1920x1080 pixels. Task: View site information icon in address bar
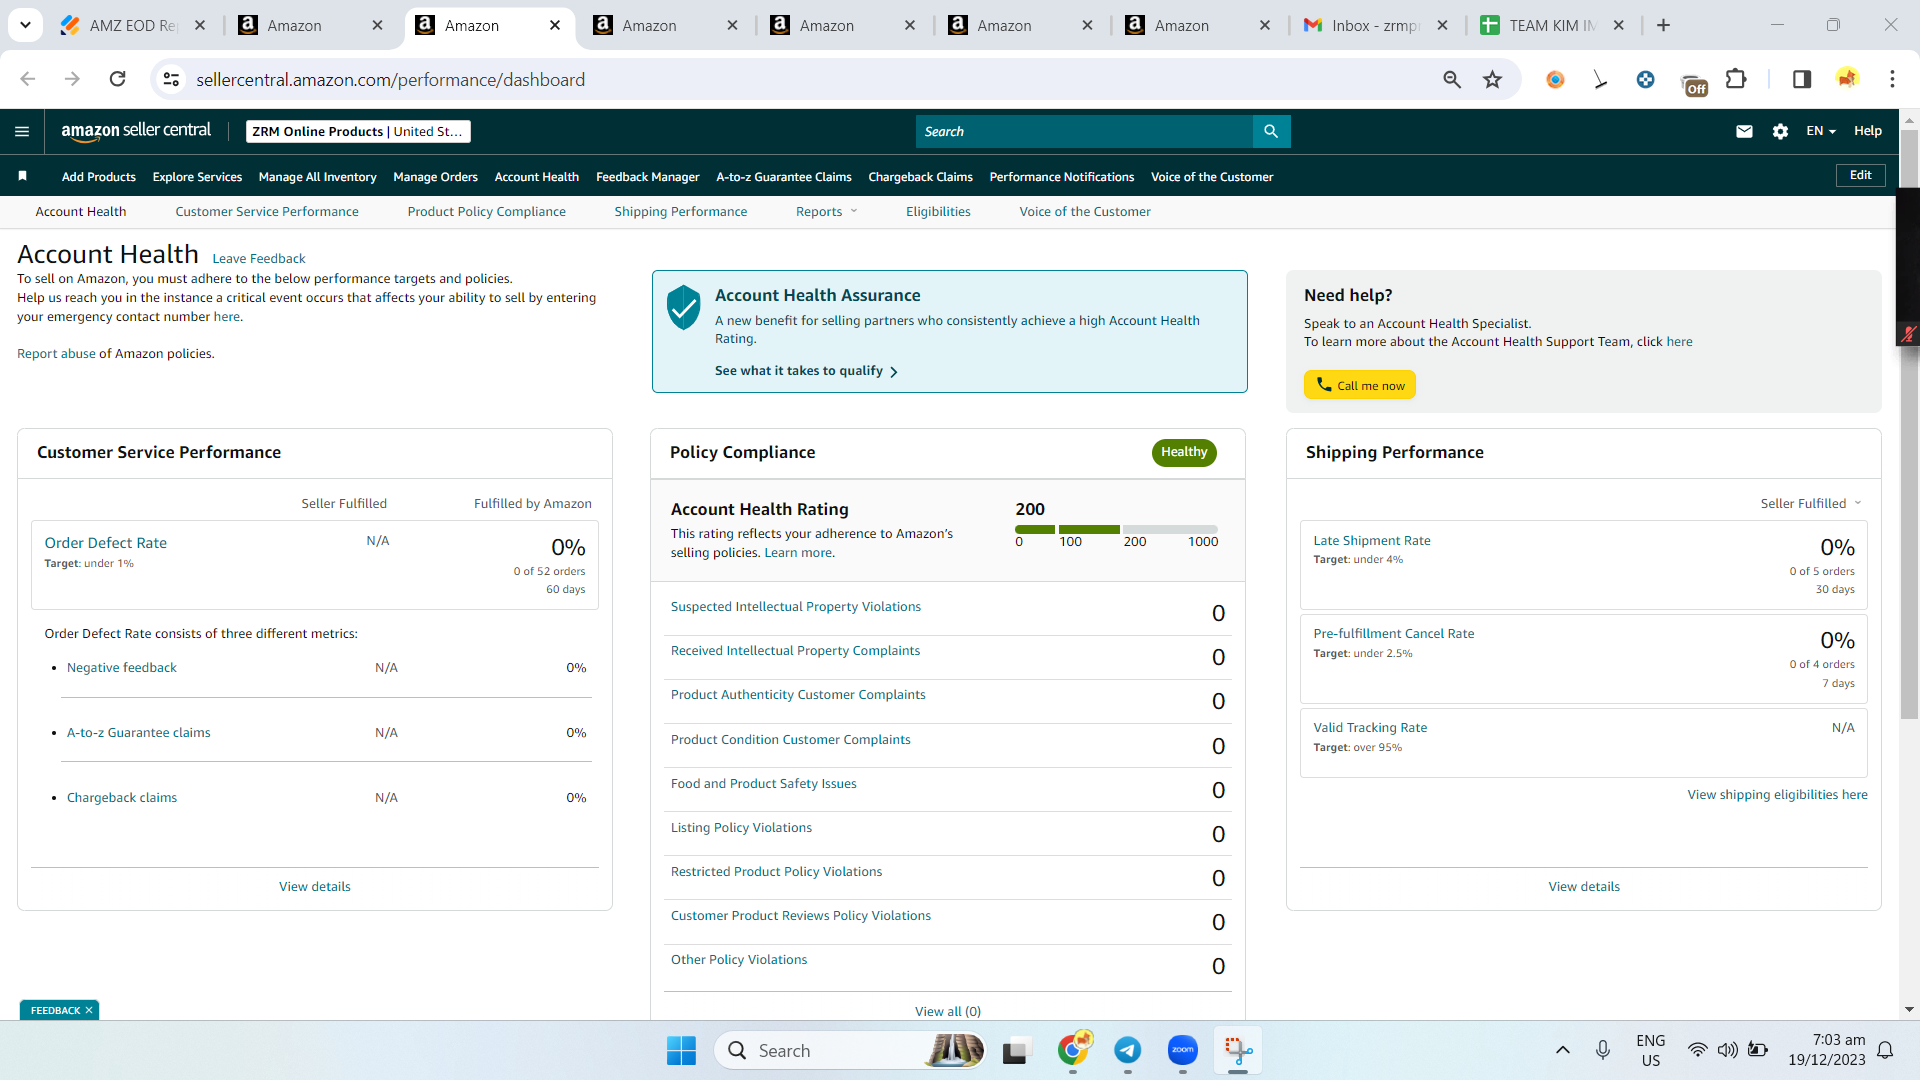point(172,79)
